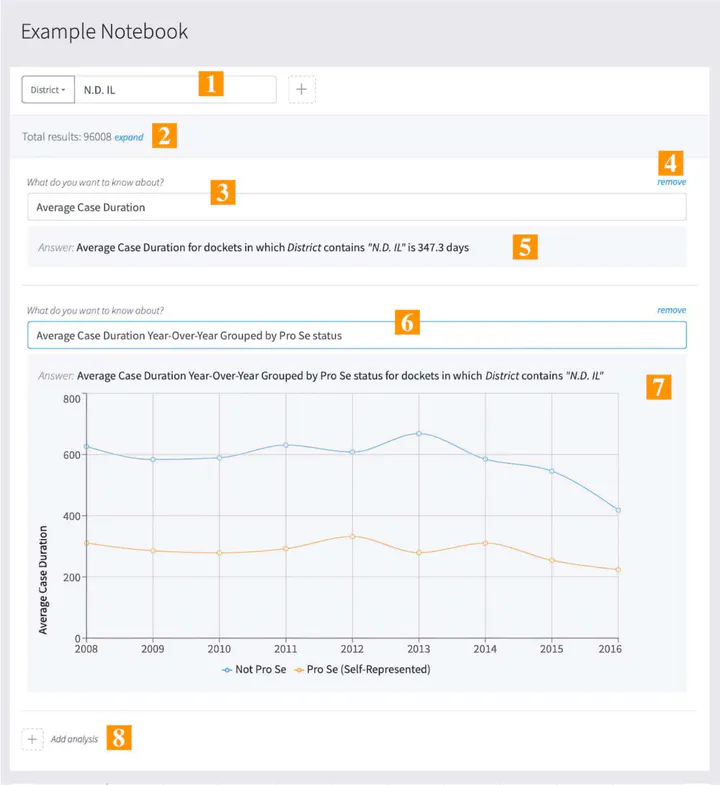Screen dimensions: 720x785
Task: Click orange annotation marker number 6
Action: coord(407,322)
